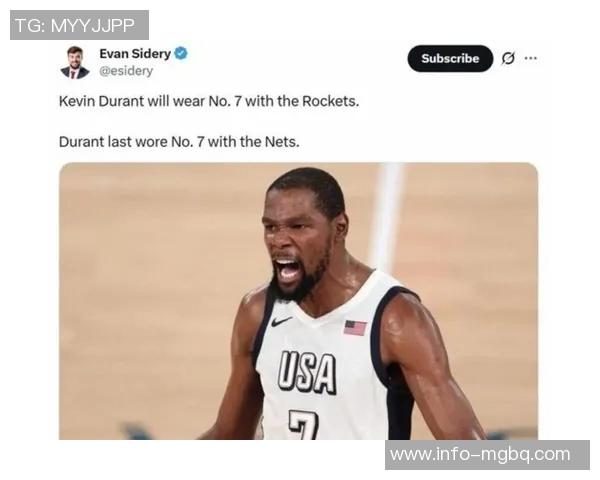600x480 pixels.
Task: Select the 'Durant last wore No. 7' line
Action: coord(179,142)
